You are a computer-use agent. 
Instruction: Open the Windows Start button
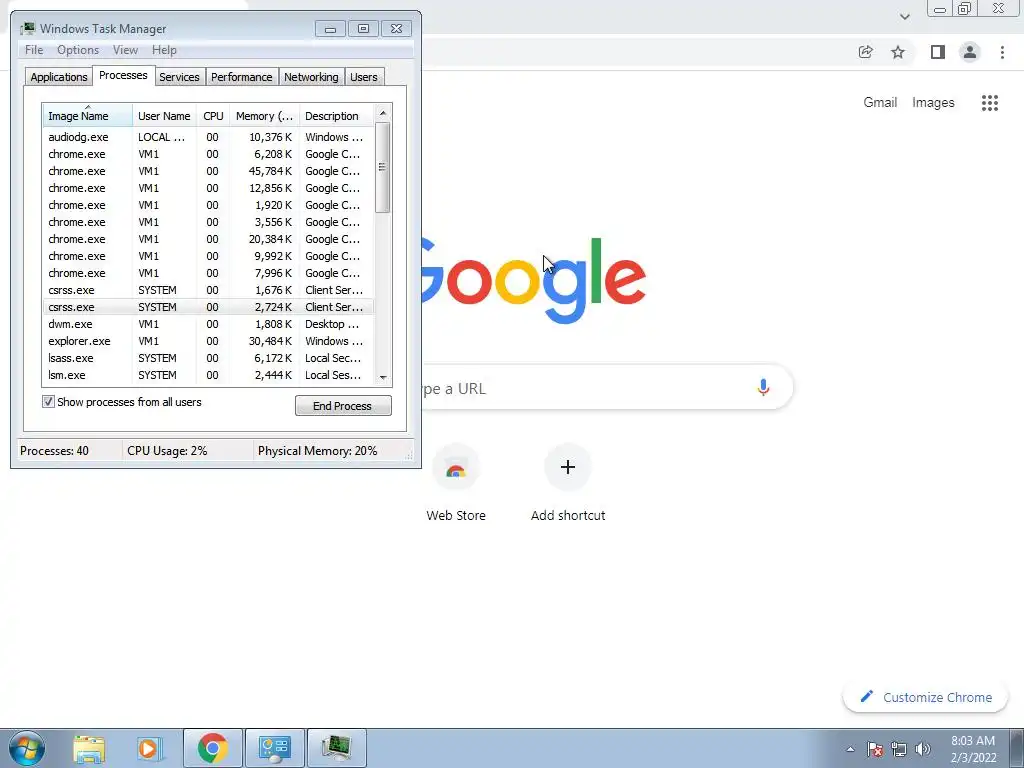pos(27,748)
